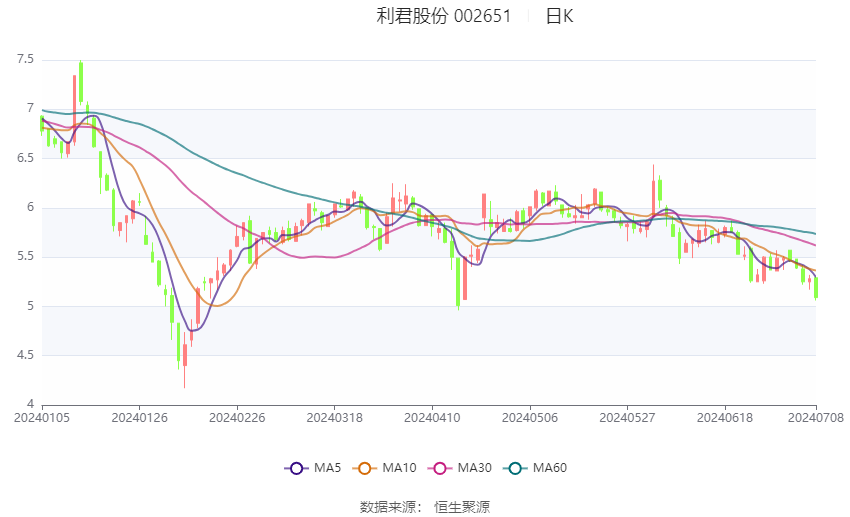Hide the MA10 series via its label
The image size is (850, 517).
point(399,468)
